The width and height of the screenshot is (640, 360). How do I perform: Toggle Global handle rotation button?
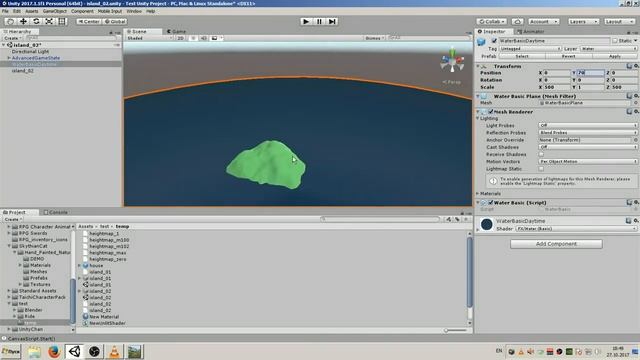click(x=115, y=21)
